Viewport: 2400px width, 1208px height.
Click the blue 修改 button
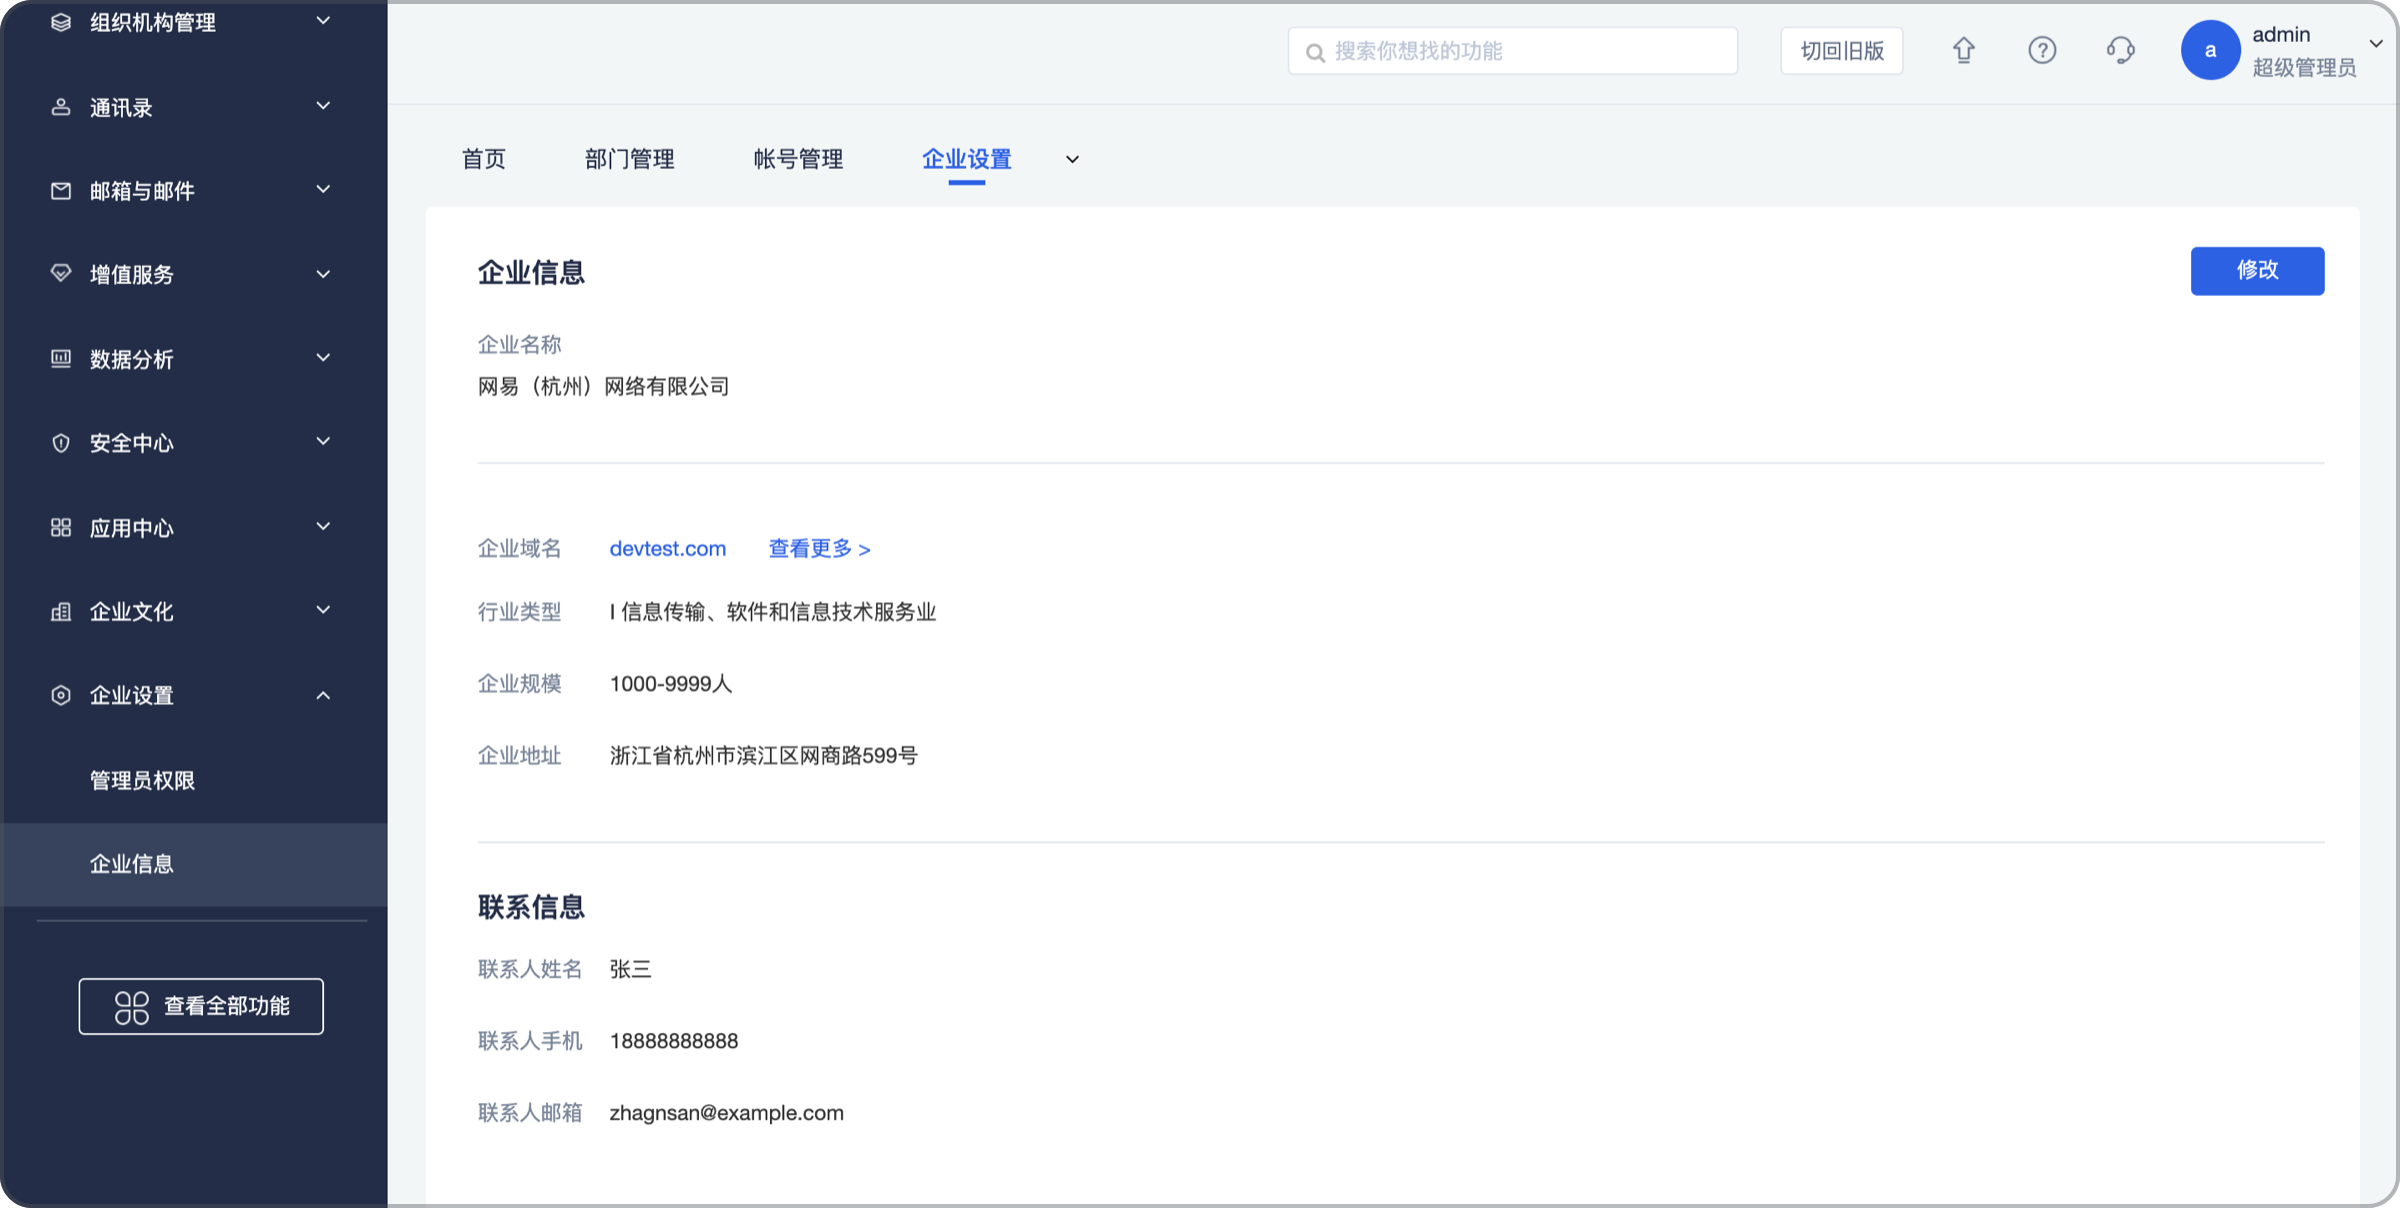(x=2257, y=270)
